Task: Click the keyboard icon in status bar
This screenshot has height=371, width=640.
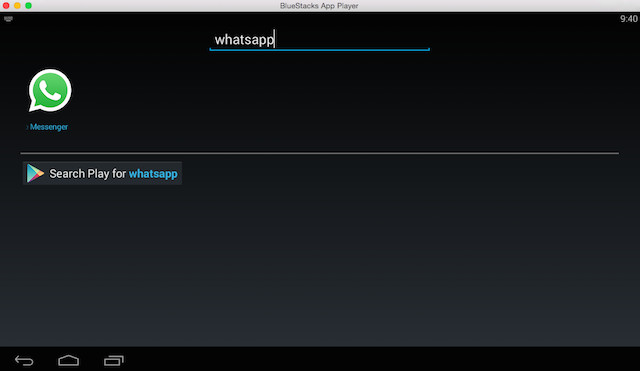Action: click(8, 19)
